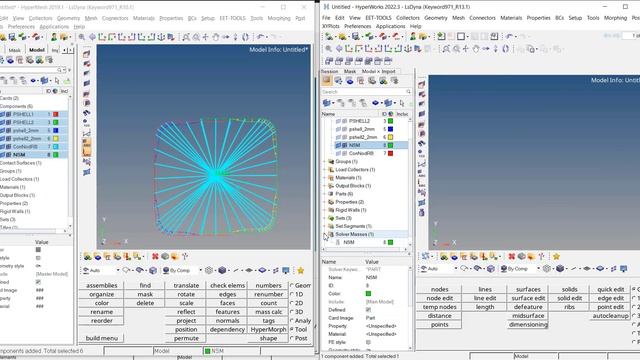Click the midsurface button in right panel

click(528, 316)
